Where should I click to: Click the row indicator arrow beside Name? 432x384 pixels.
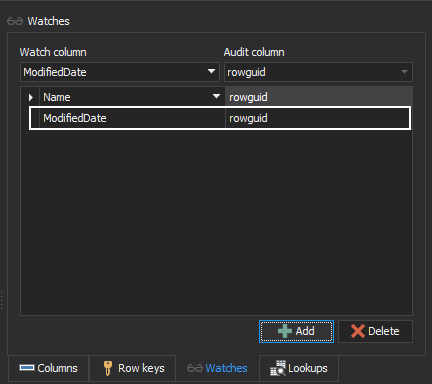pos(31,97)
